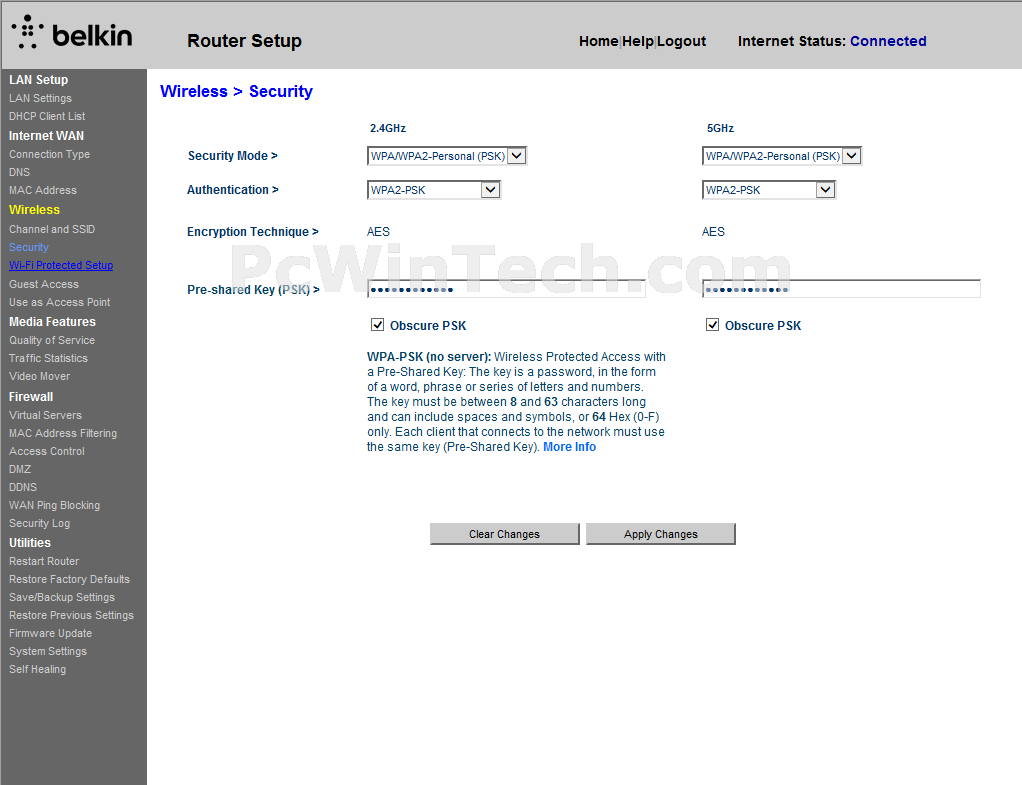Go to Home in header
Viewport: 1022px width, 785px height.
598,41
